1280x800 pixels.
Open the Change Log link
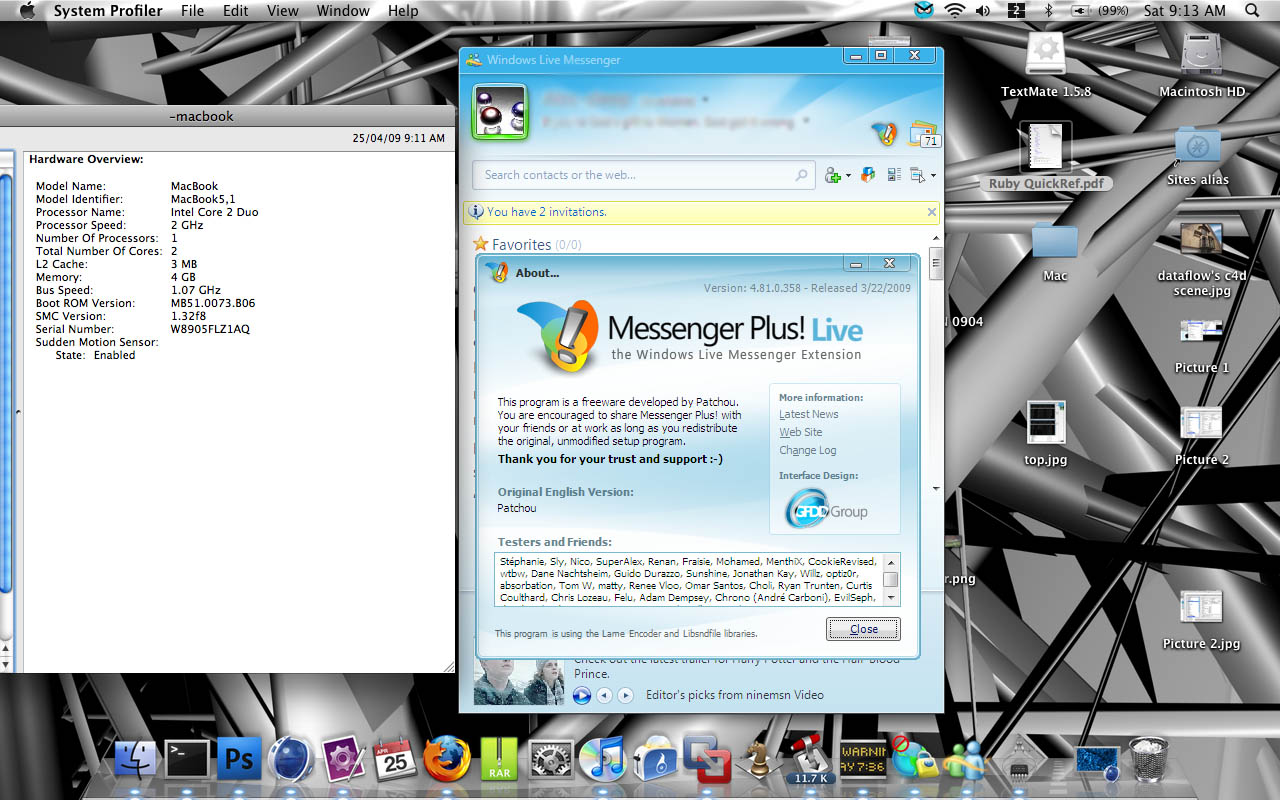click(x=807, y=450)
